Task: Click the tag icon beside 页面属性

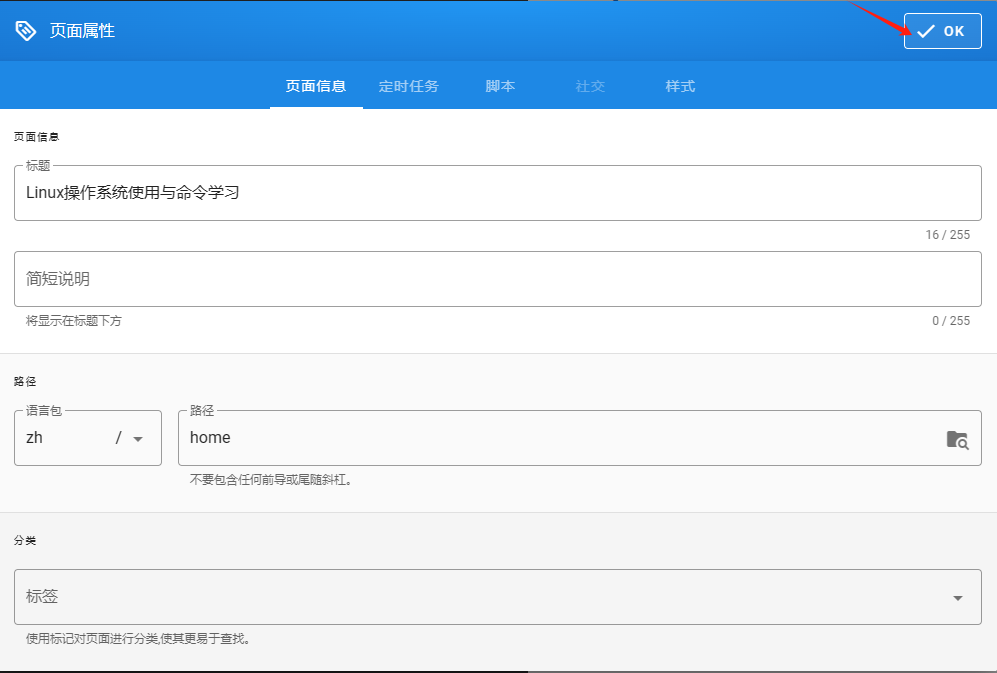Action: [x=25, y=31]
